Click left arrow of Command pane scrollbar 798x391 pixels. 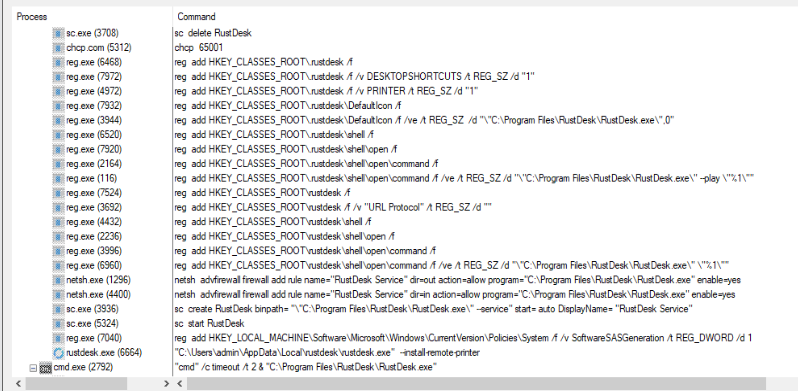coord(180,383)
